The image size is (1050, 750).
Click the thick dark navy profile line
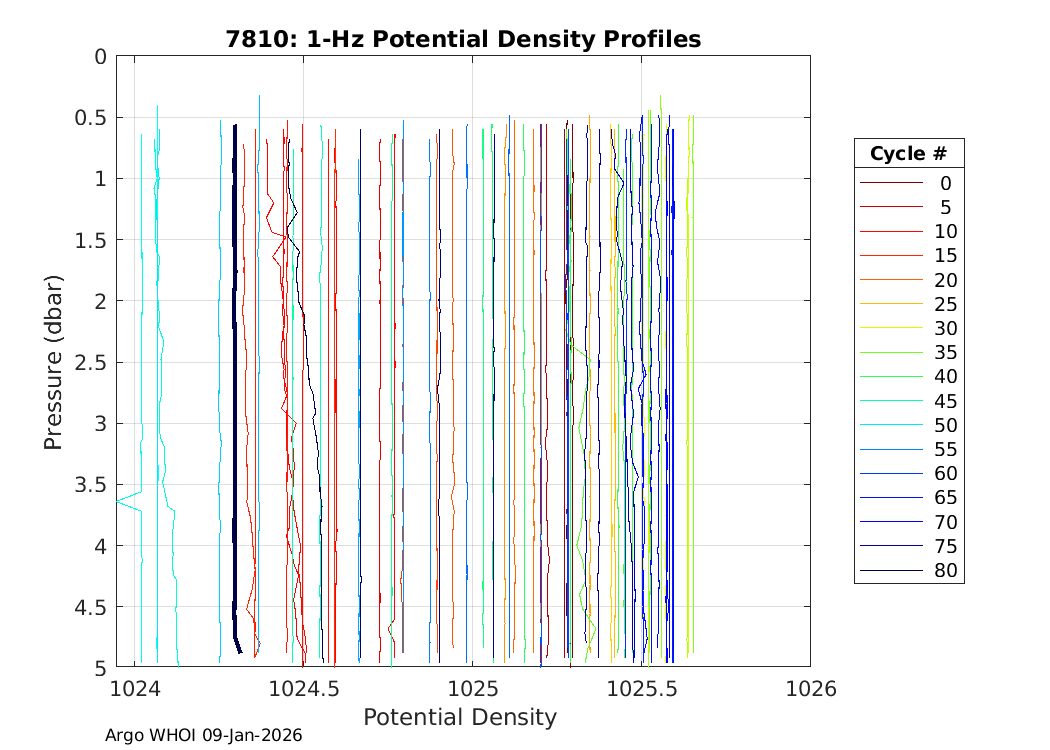(x=234, y=400)
